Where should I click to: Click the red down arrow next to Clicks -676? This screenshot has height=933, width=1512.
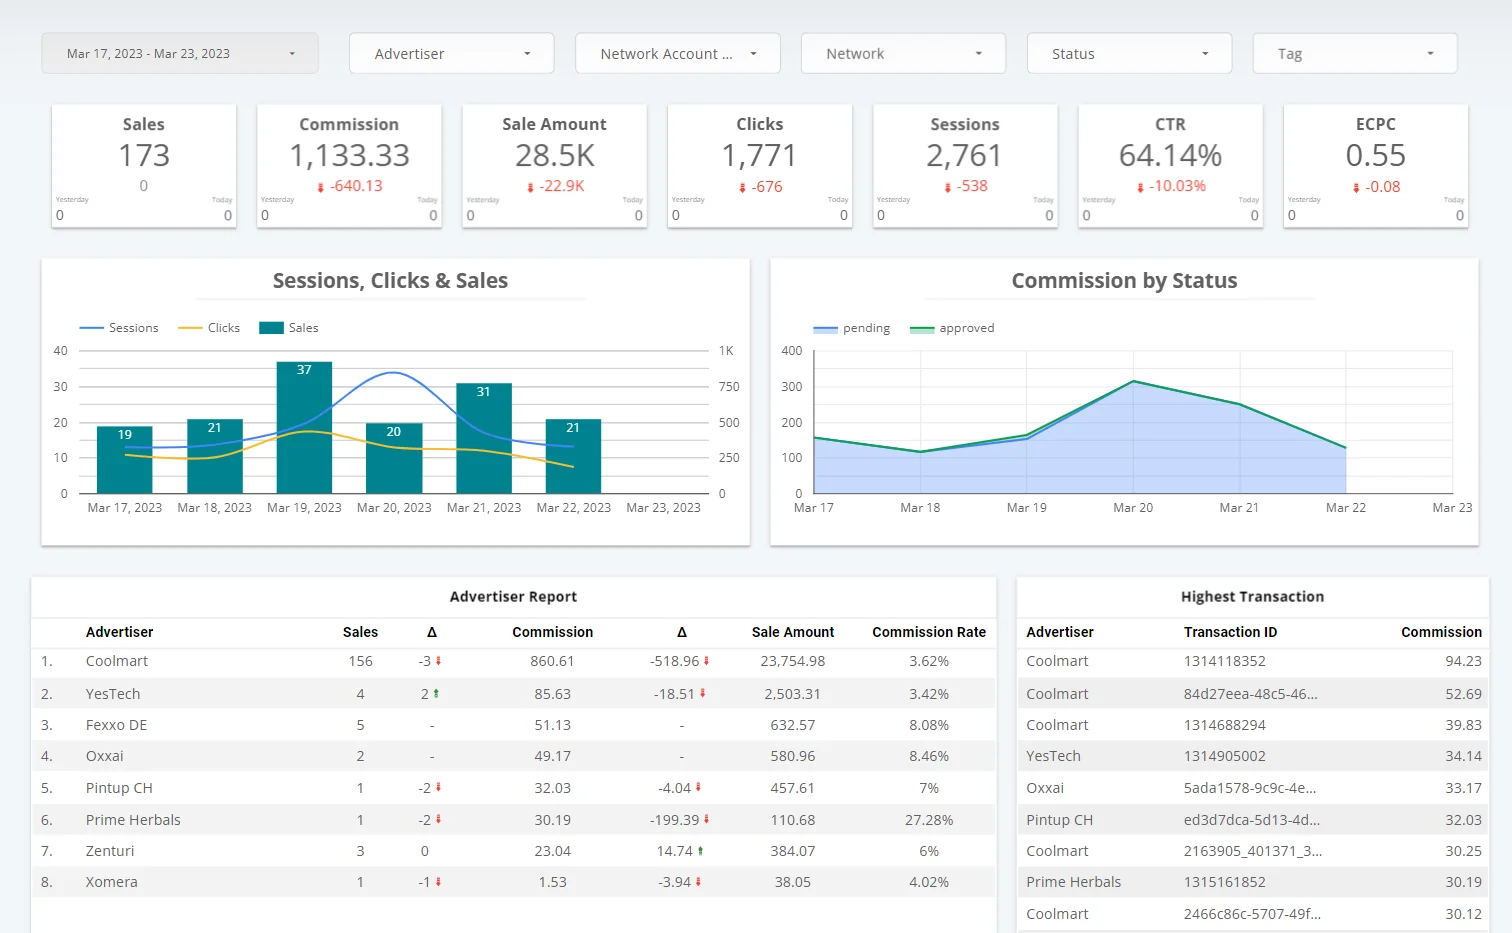pos(742,188)
